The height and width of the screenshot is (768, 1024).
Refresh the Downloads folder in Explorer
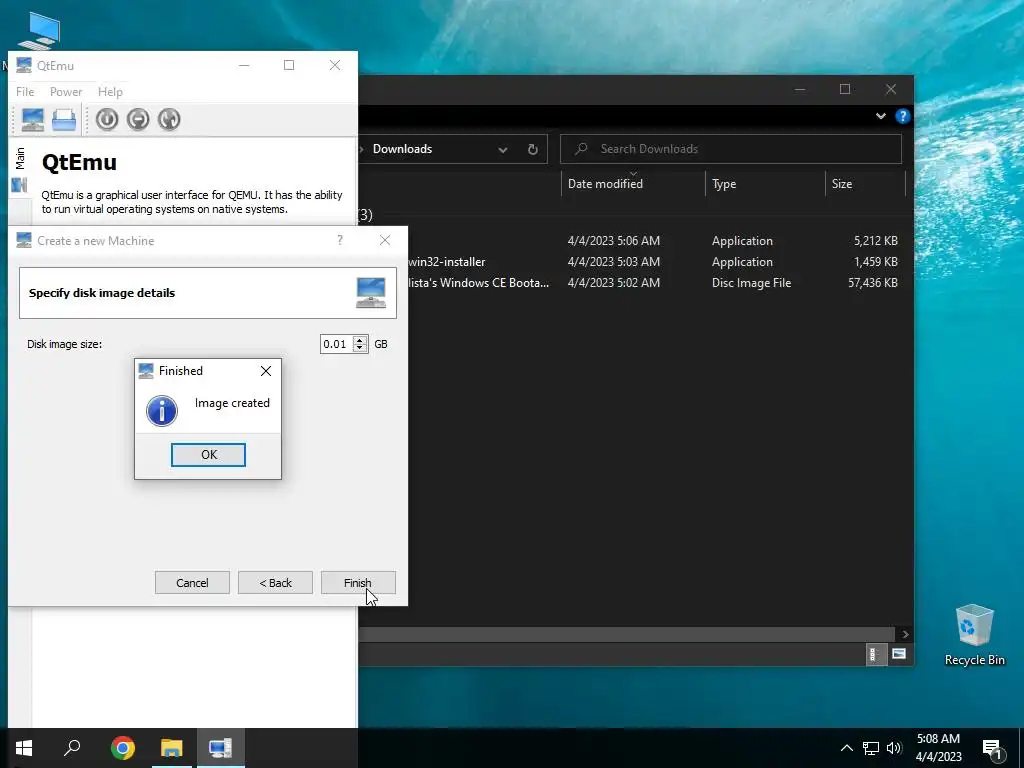click(x=533, y=150)
